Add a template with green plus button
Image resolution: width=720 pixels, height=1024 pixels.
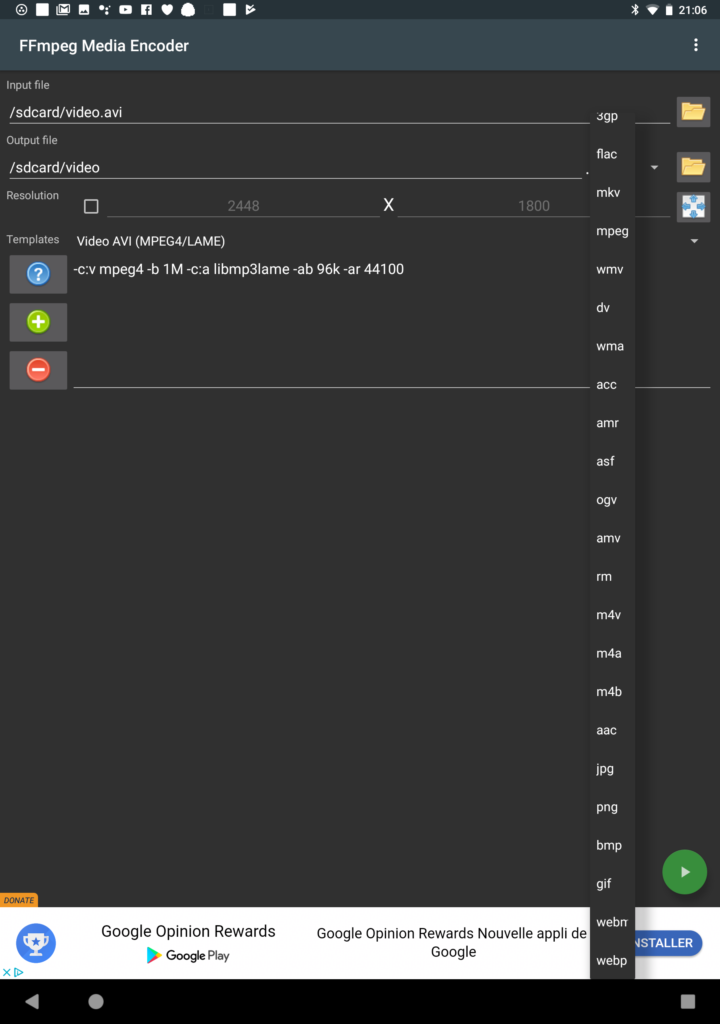tap(38, 322)
